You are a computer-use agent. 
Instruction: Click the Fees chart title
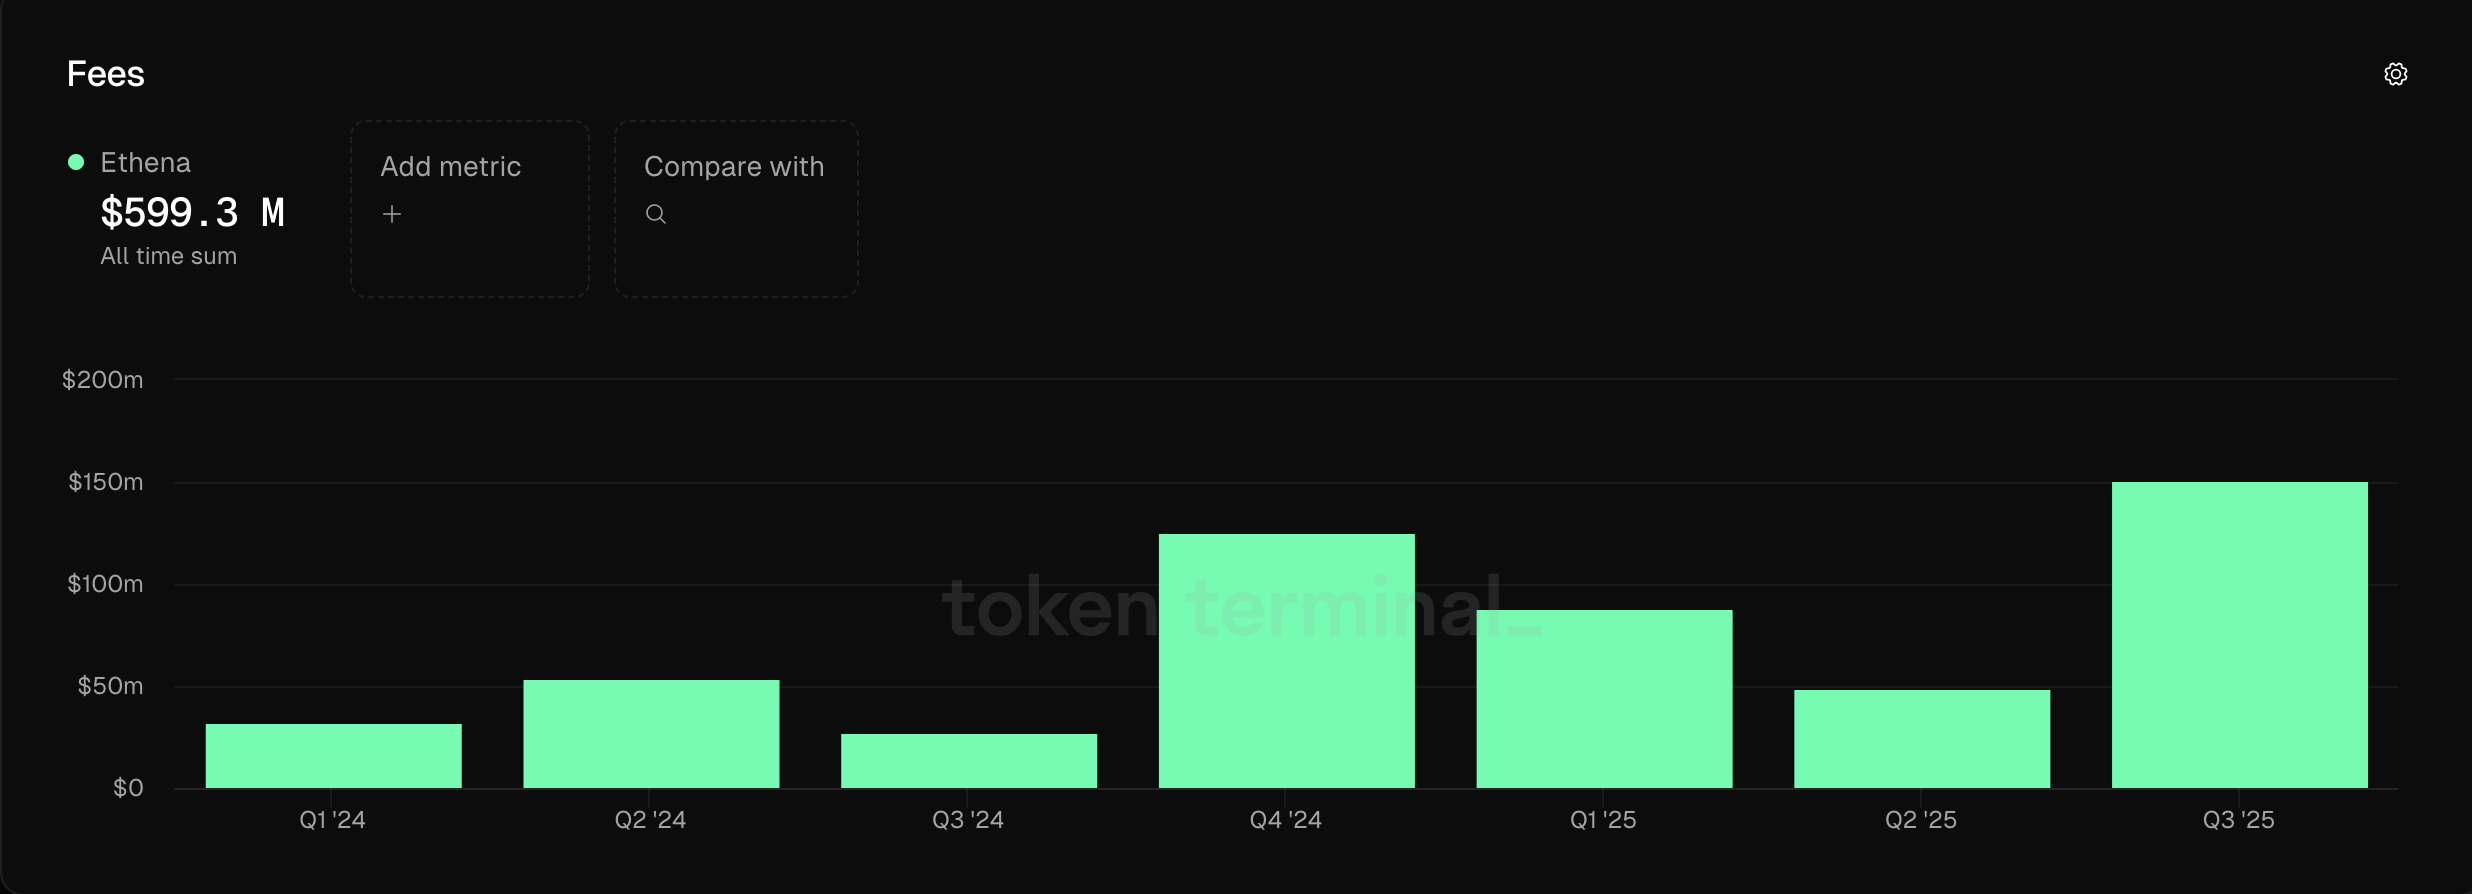coord(105,74)
